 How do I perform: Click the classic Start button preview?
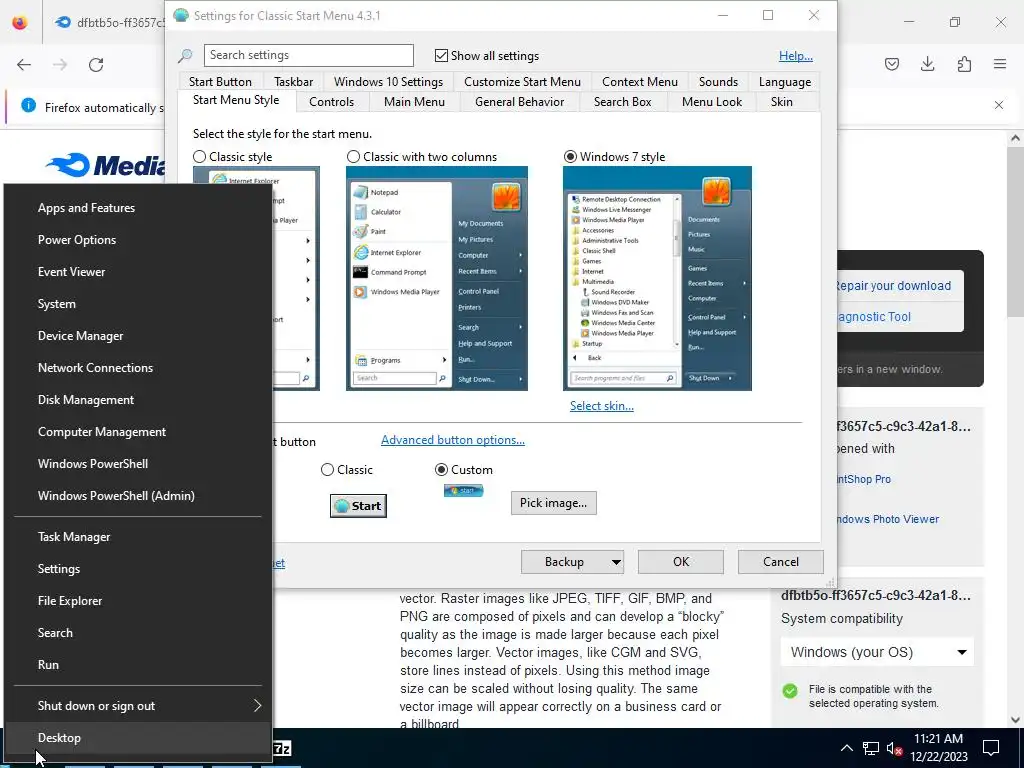[359, 506]
